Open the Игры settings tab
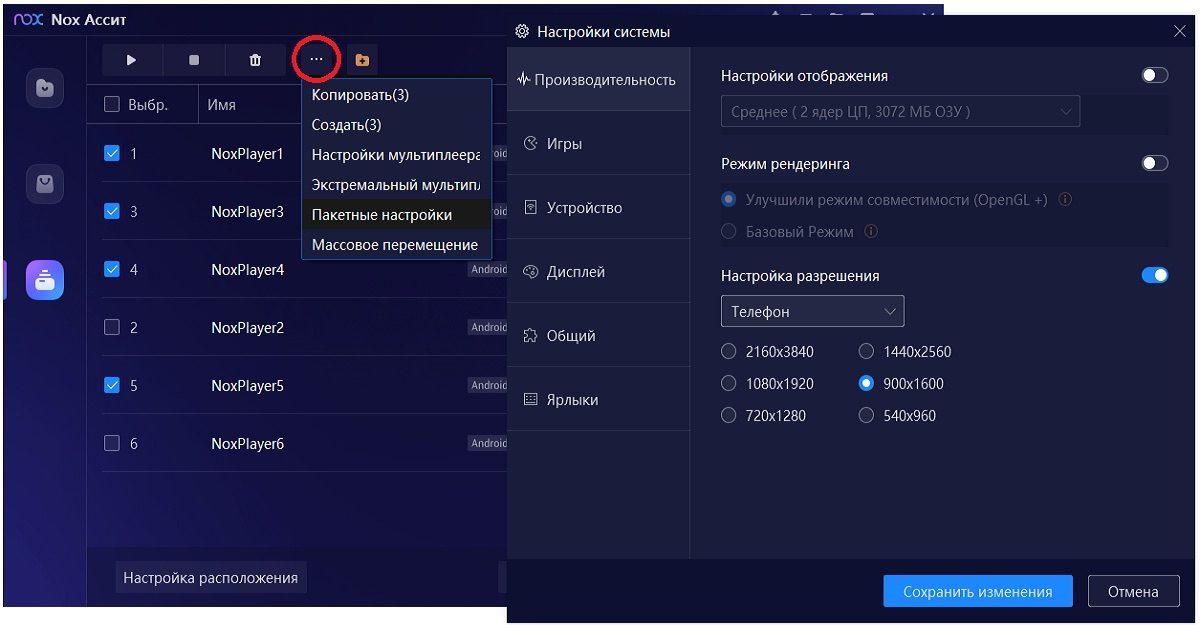Viewport: 1200px width, 625px height. tap(598, 144)
